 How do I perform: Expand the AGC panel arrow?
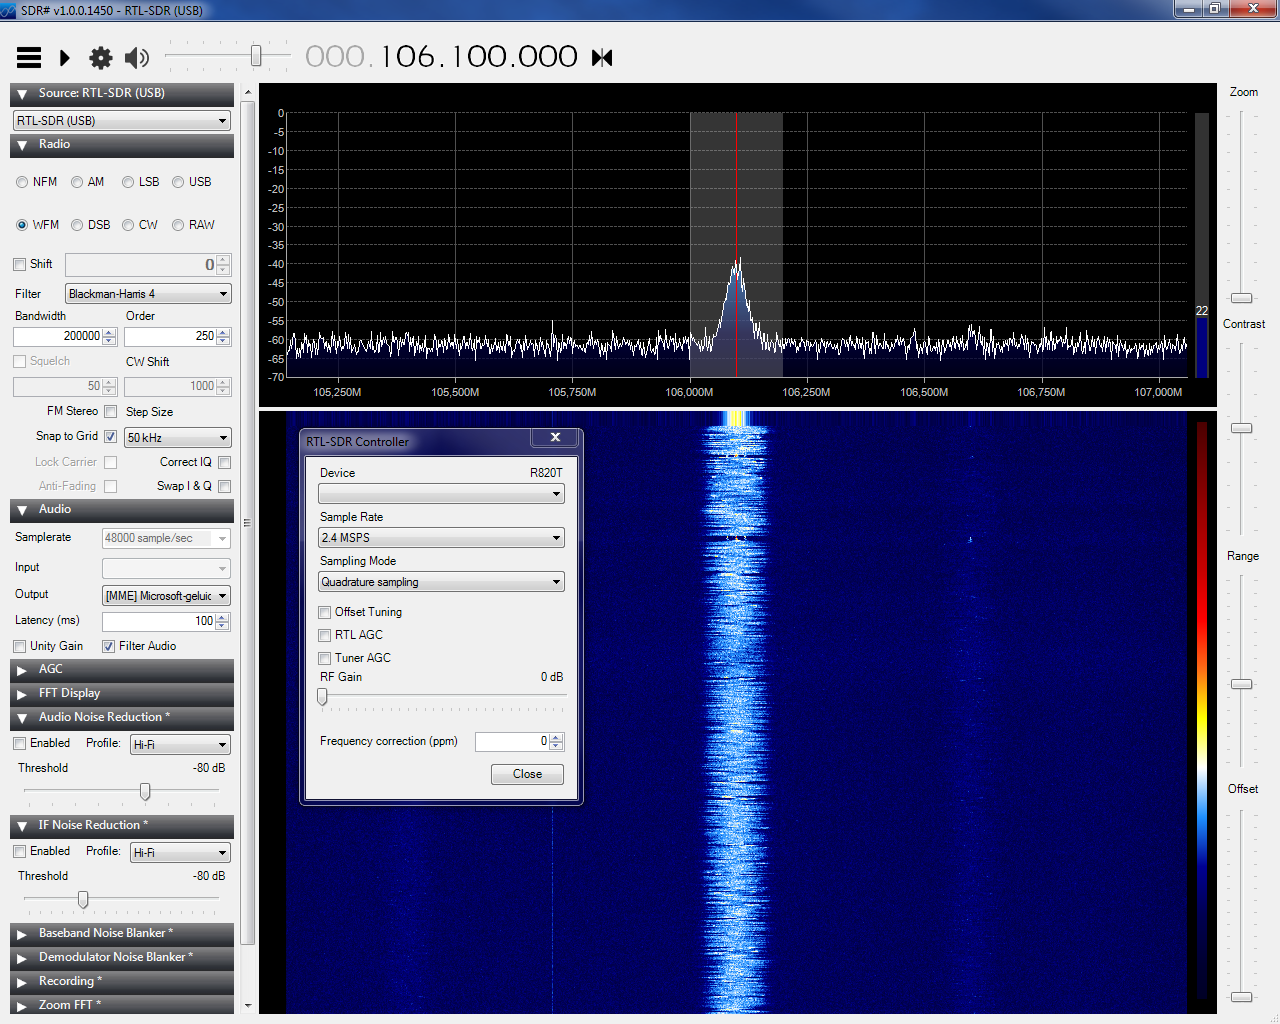pos(22,670)
